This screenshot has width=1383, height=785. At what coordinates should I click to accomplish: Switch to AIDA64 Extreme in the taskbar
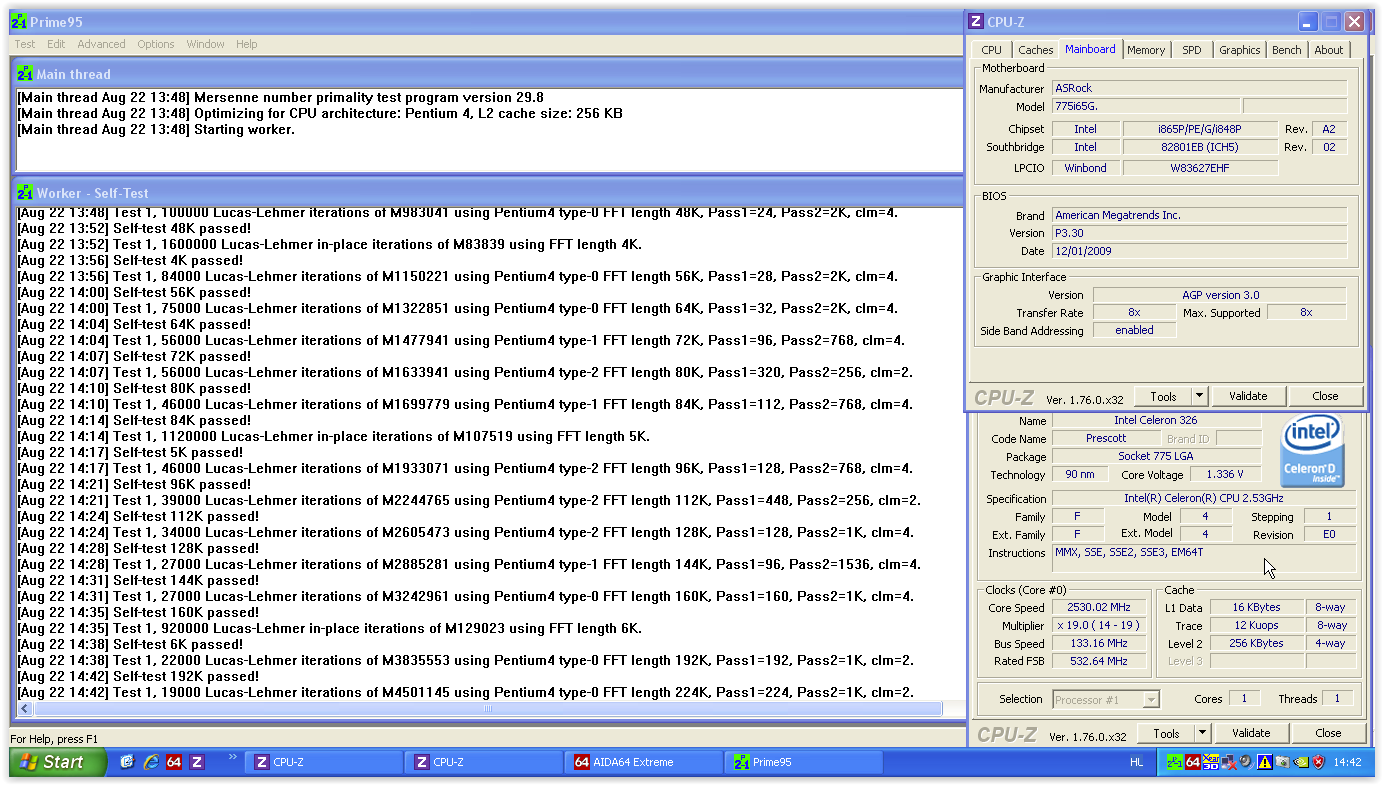[642, 762]
